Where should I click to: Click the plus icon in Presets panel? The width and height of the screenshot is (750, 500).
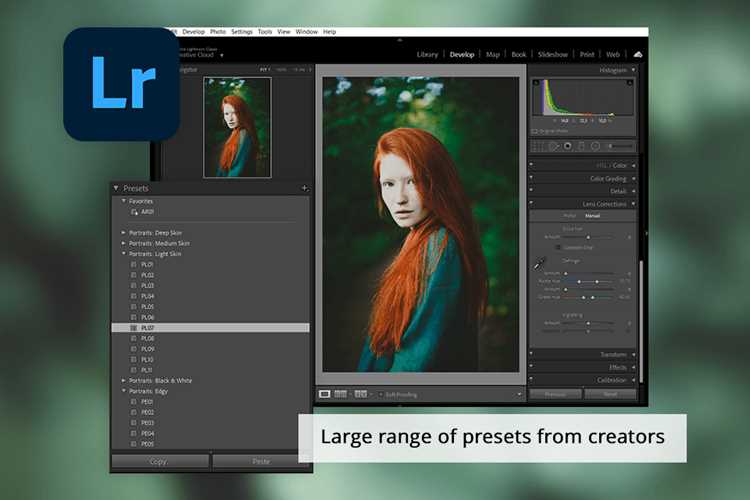point(304,188)
